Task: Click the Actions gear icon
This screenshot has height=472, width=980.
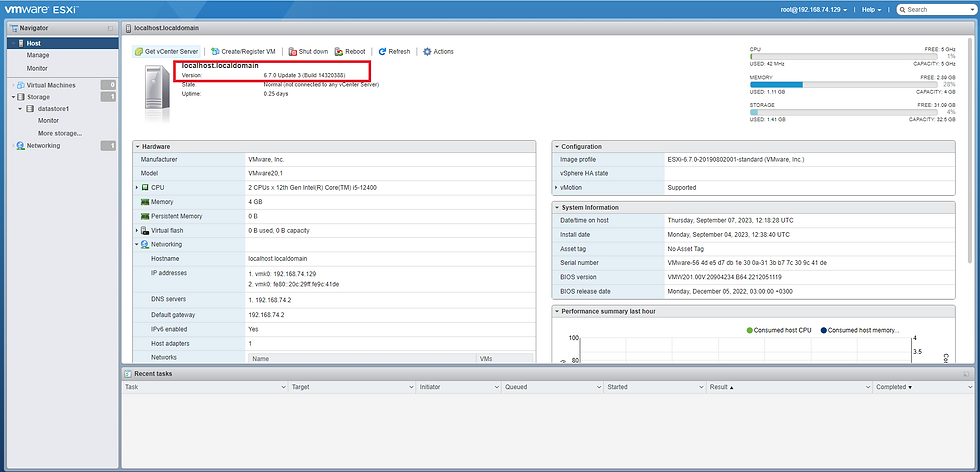Action: click(428, 52)
